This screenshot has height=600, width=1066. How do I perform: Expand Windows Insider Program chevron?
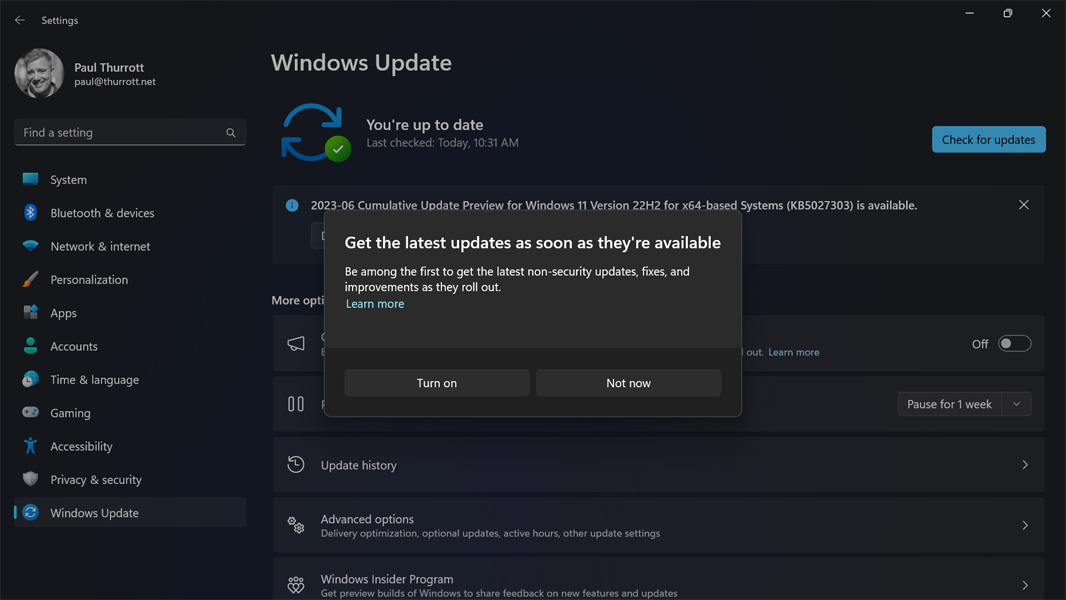click(1025, 585)
